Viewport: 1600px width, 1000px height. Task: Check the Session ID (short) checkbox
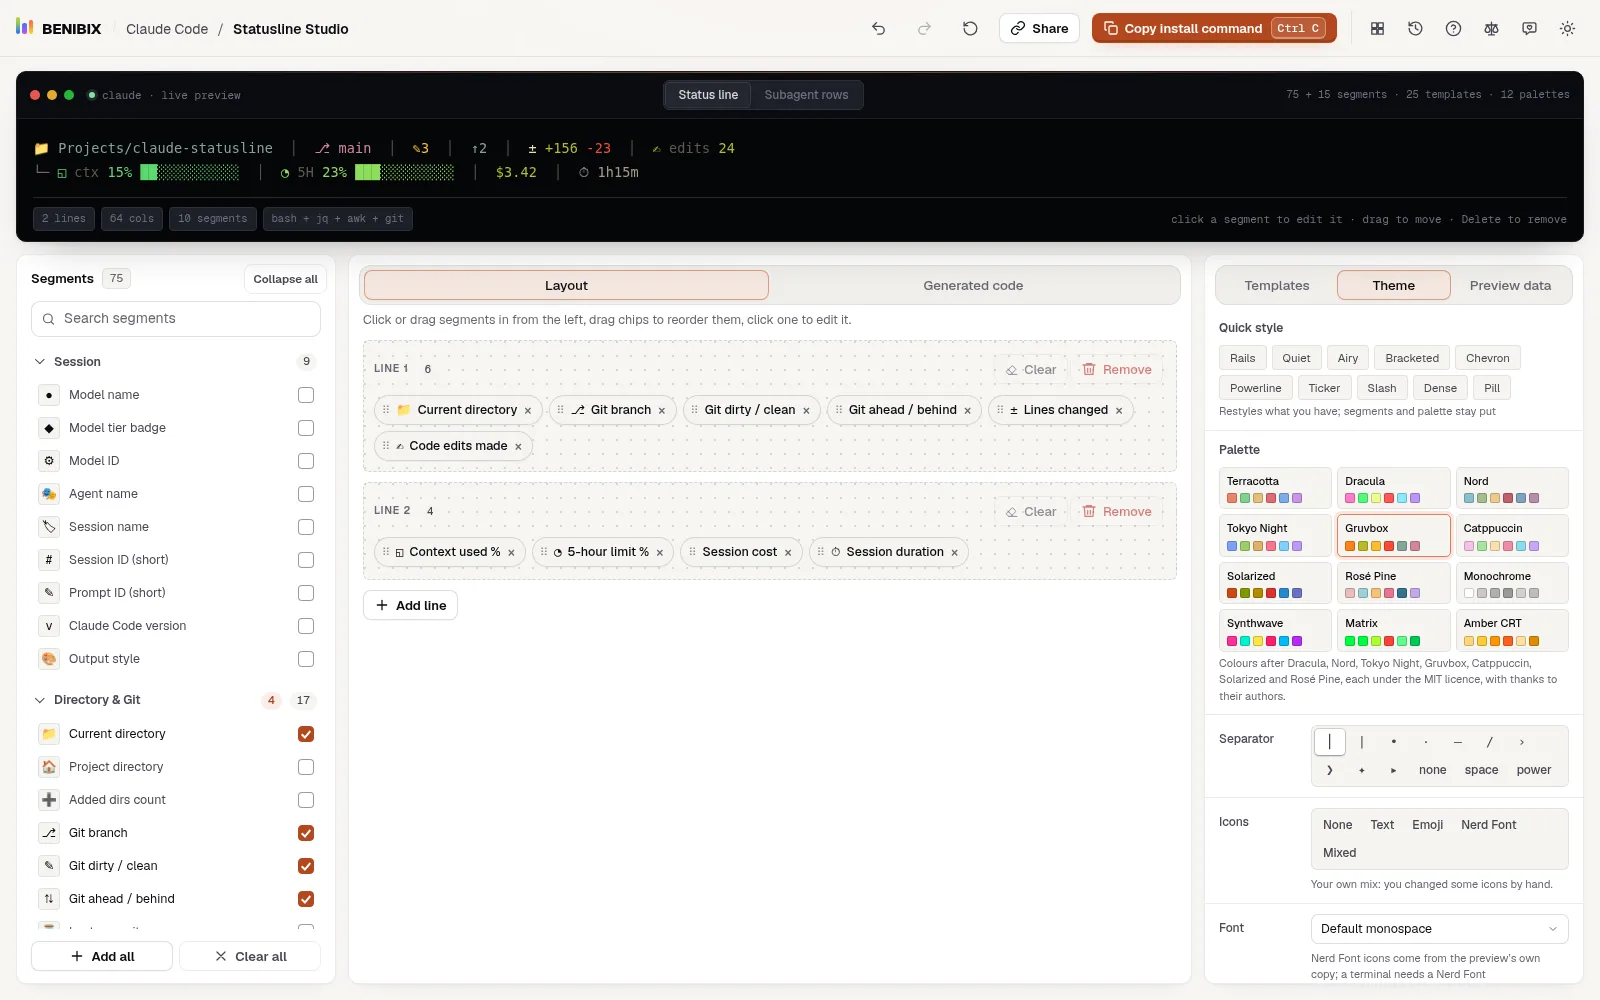coord(306,560)
